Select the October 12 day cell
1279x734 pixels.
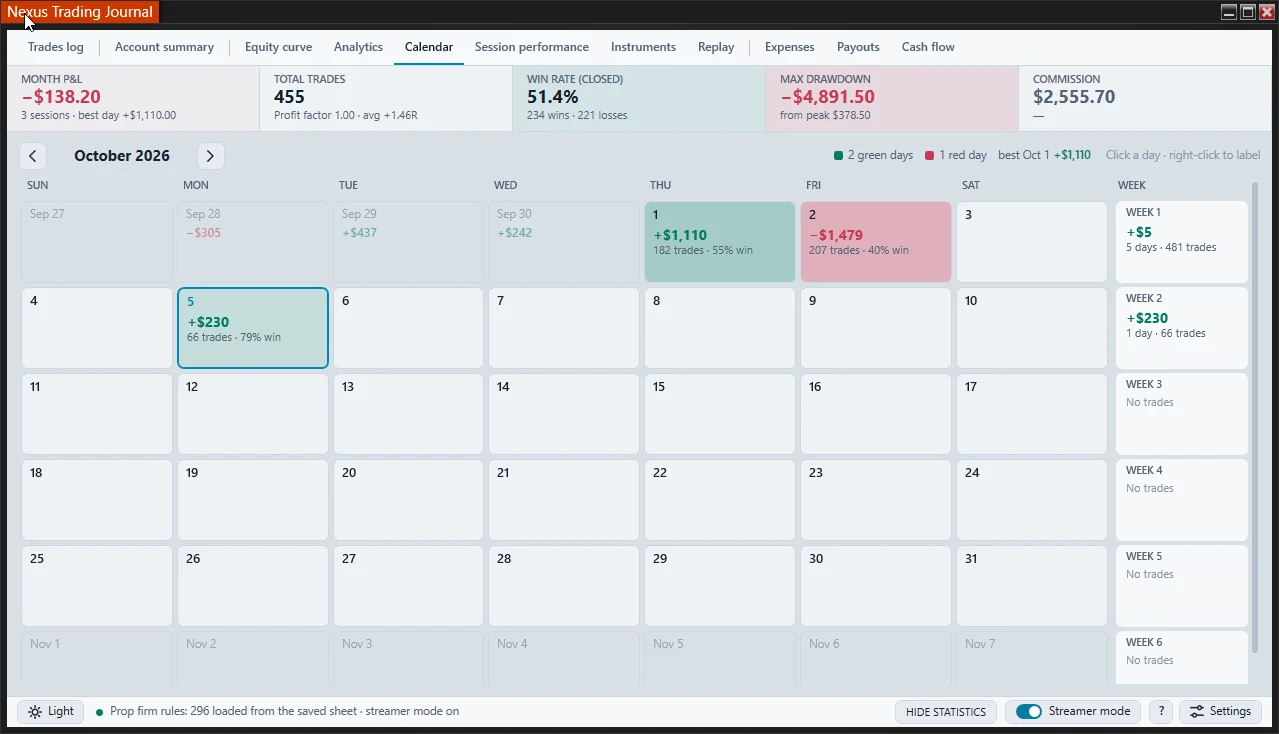pyautogui.click(x=253, y=414)
